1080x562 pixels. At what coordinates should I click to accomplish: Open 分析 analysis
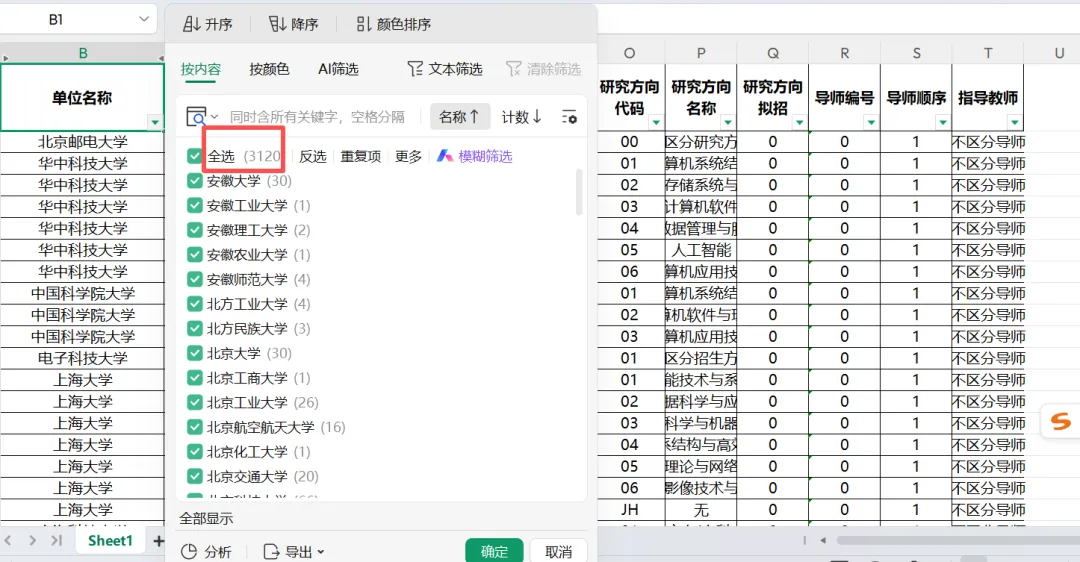(x=206, y=552)
